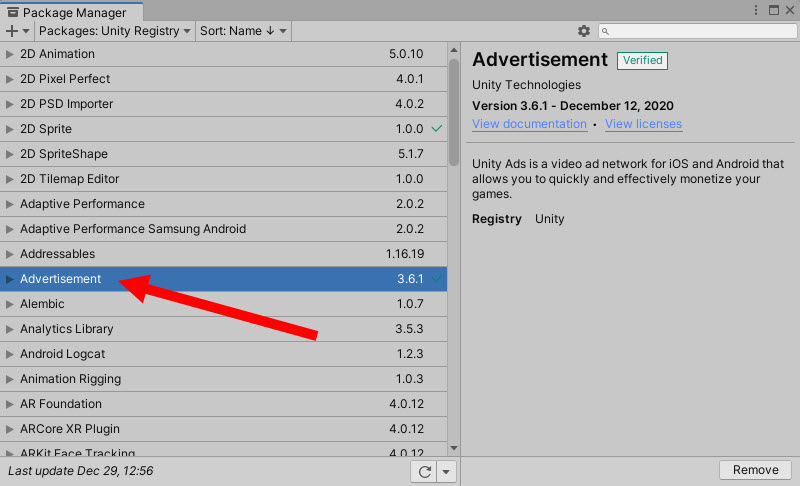This screenshot has height=486, width=800.
Task: Expand the 2D Tilemap Editor package
Action: click(9, 179)
